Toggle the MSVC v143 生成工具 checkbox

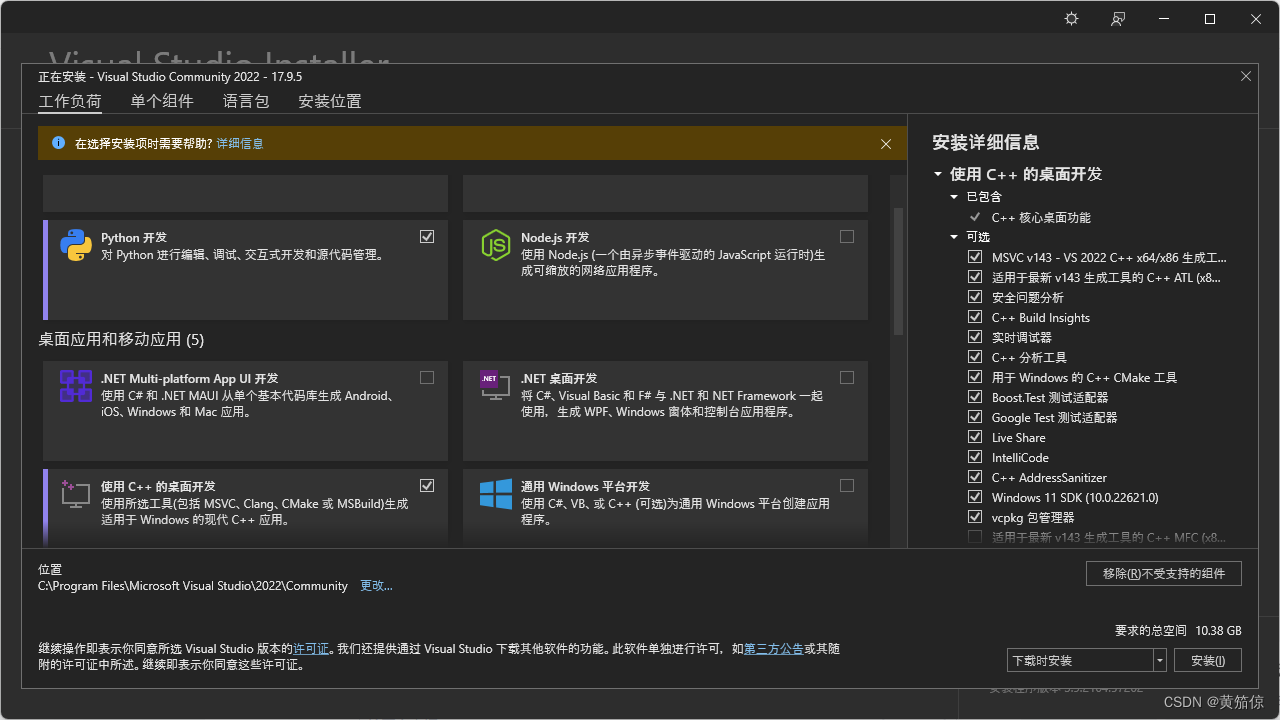975,257
